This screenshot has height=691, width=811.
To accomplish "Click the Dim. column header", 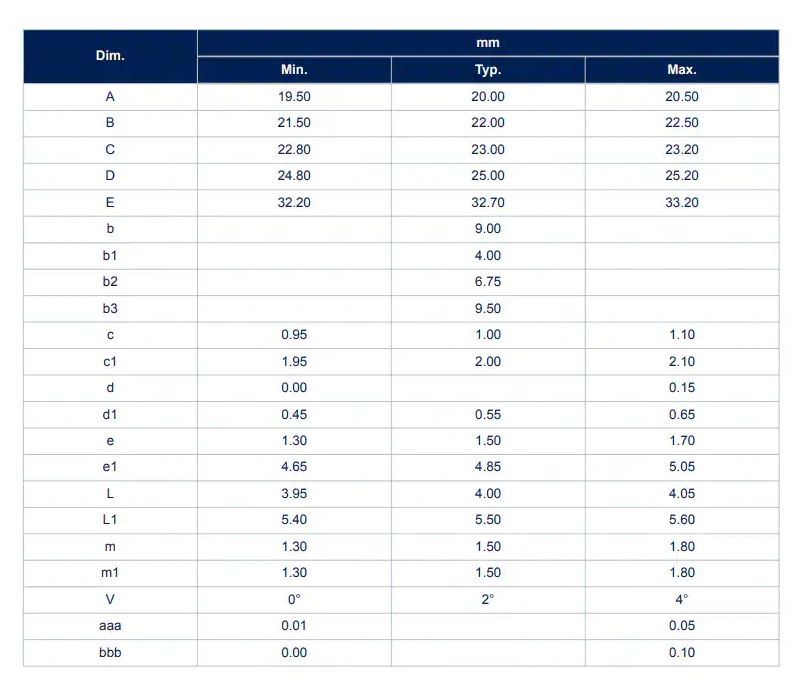I will point(110,56).
